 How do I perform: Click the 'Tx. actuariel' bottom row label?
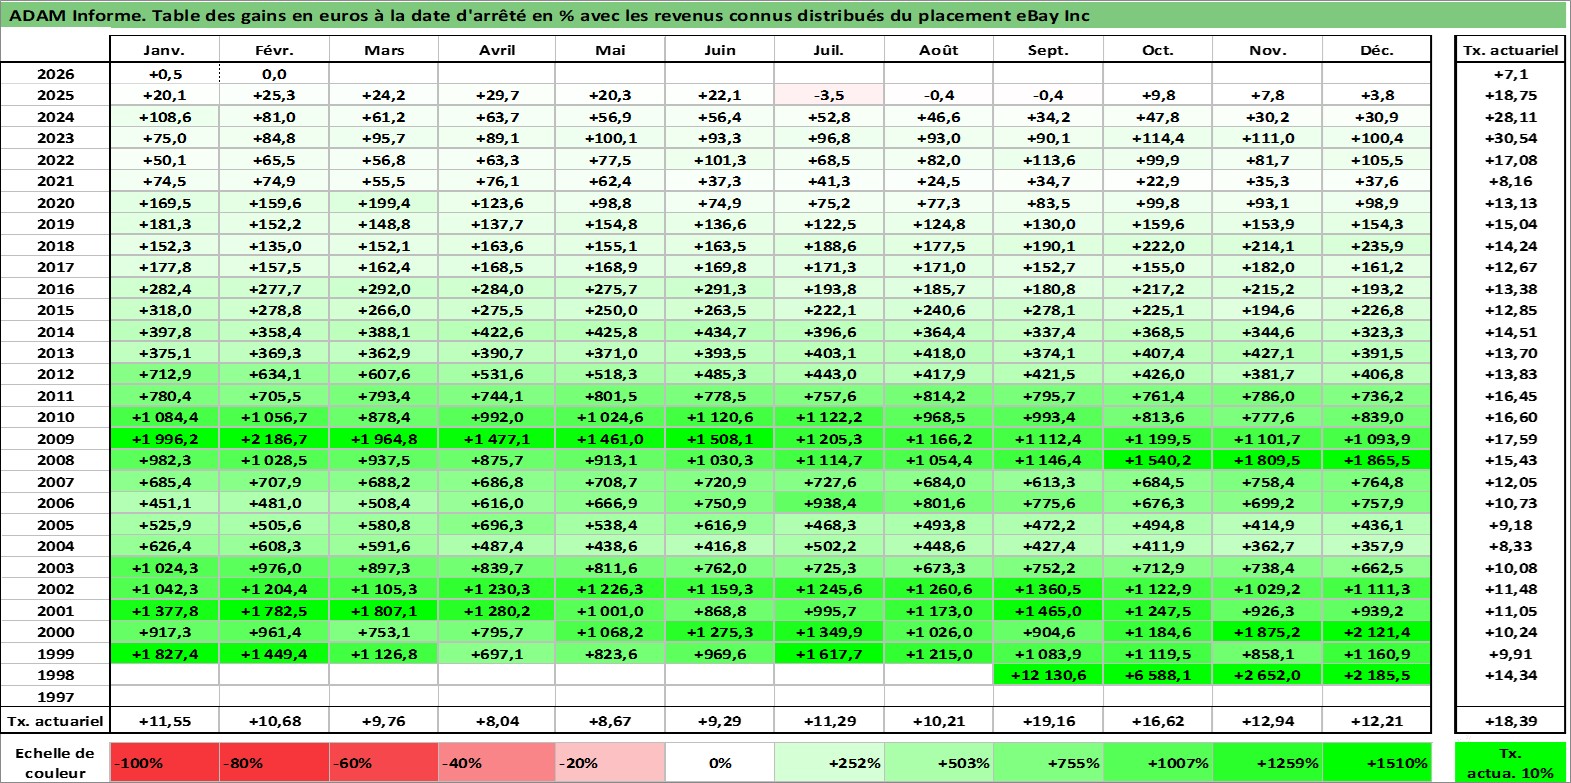(55, 721)
